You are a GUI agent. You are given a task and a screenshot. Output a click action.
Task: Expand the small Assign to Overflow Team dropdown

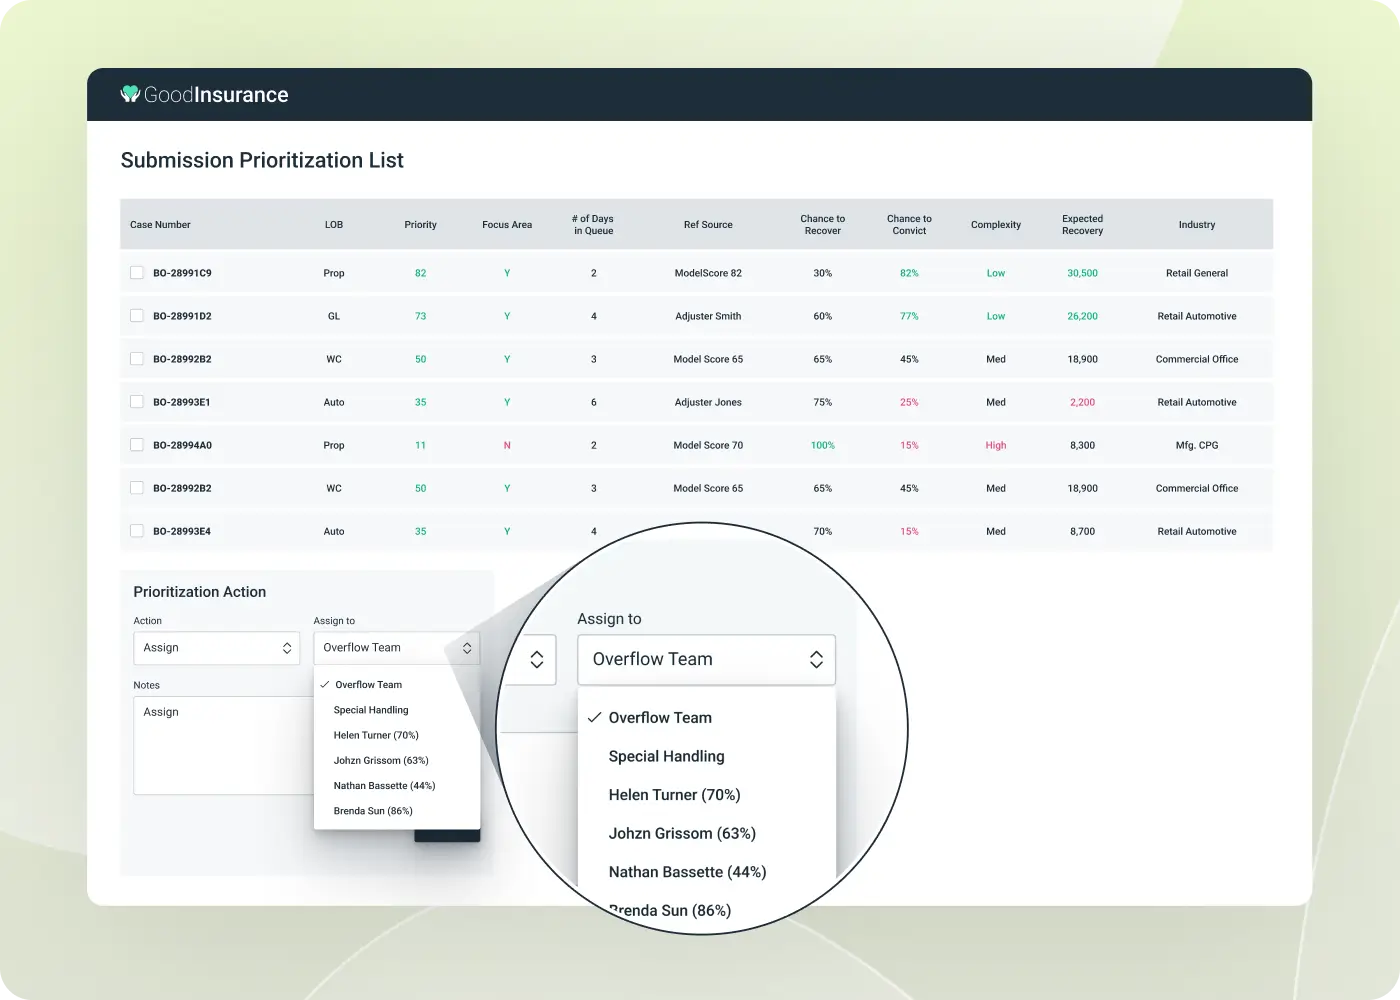click(x=396, y=648)
